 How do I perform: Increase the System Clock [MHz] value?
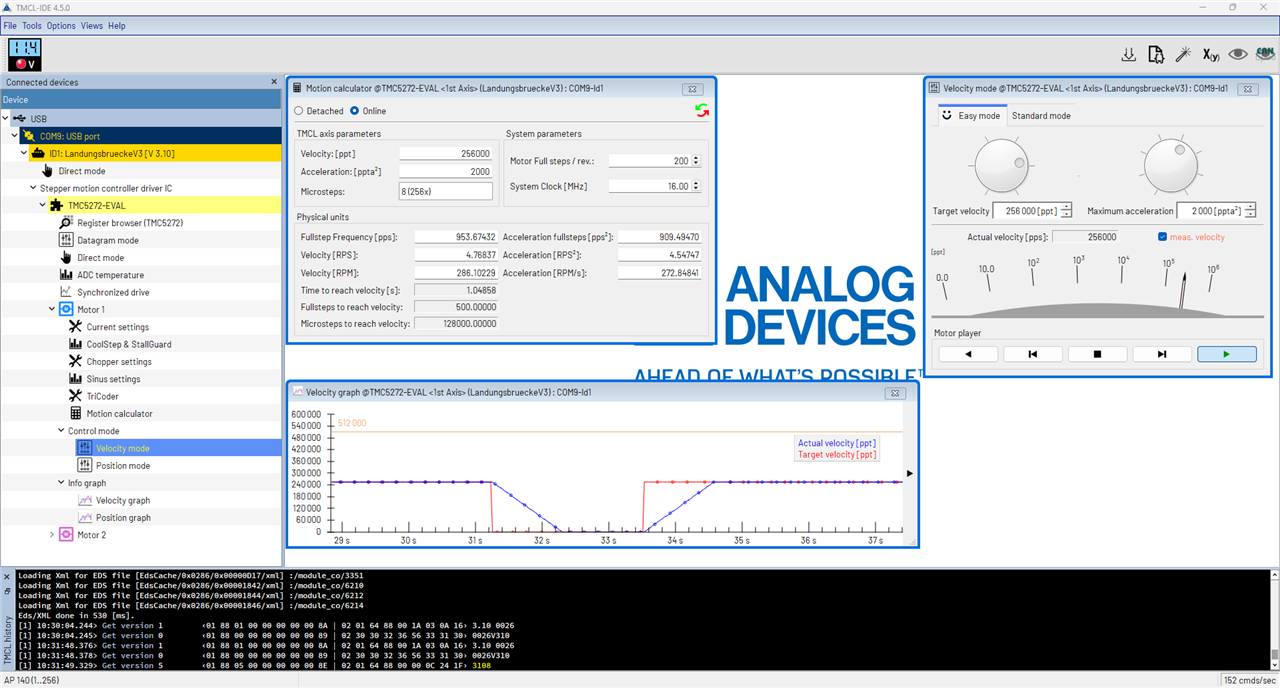(696, 183)
